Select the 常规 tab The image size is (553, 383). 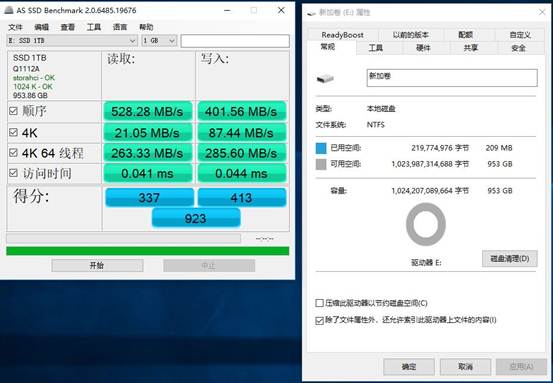click(x=327, y=47)
